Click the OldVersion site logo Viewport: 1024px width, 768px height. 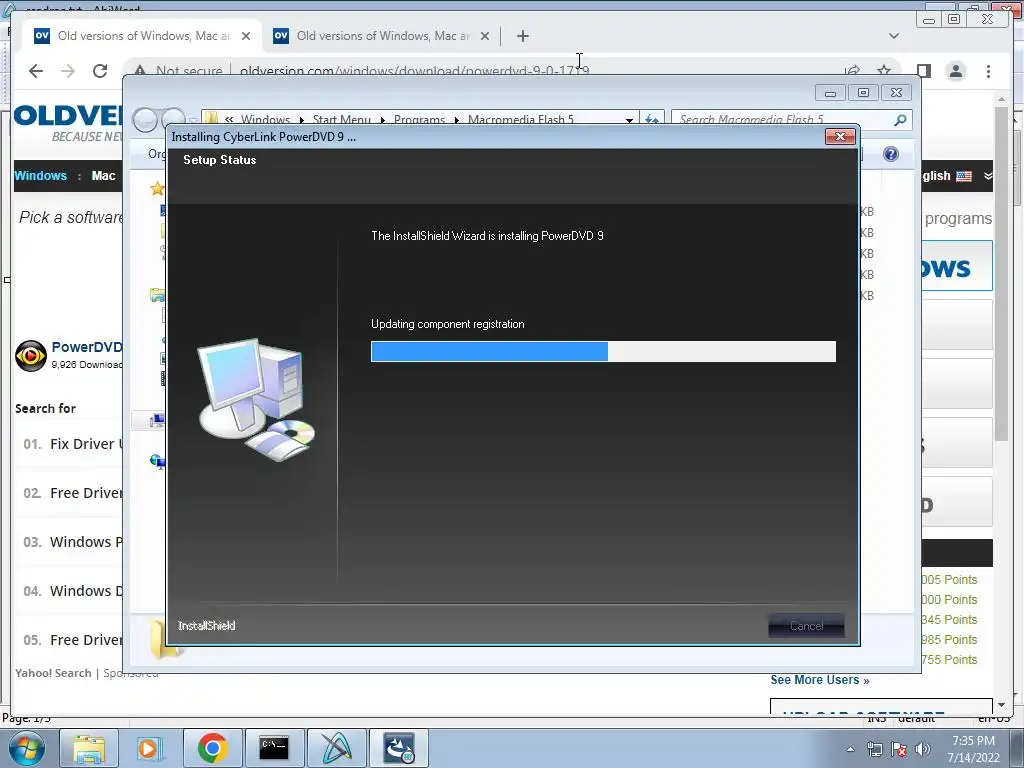coord(69,122)
